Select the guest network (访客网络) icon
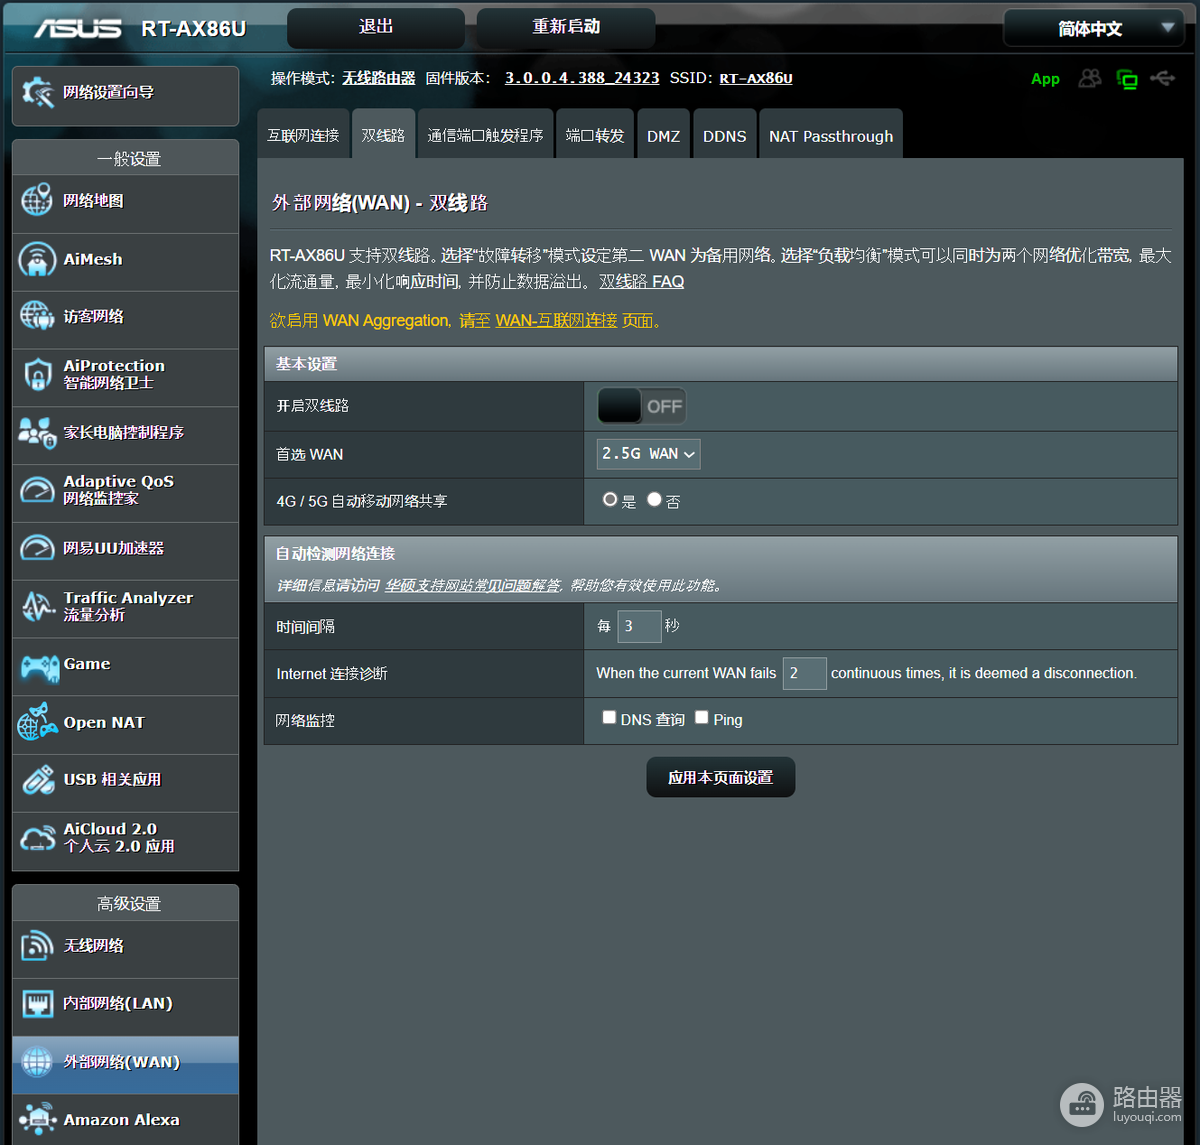 click(x=37, y=316)
